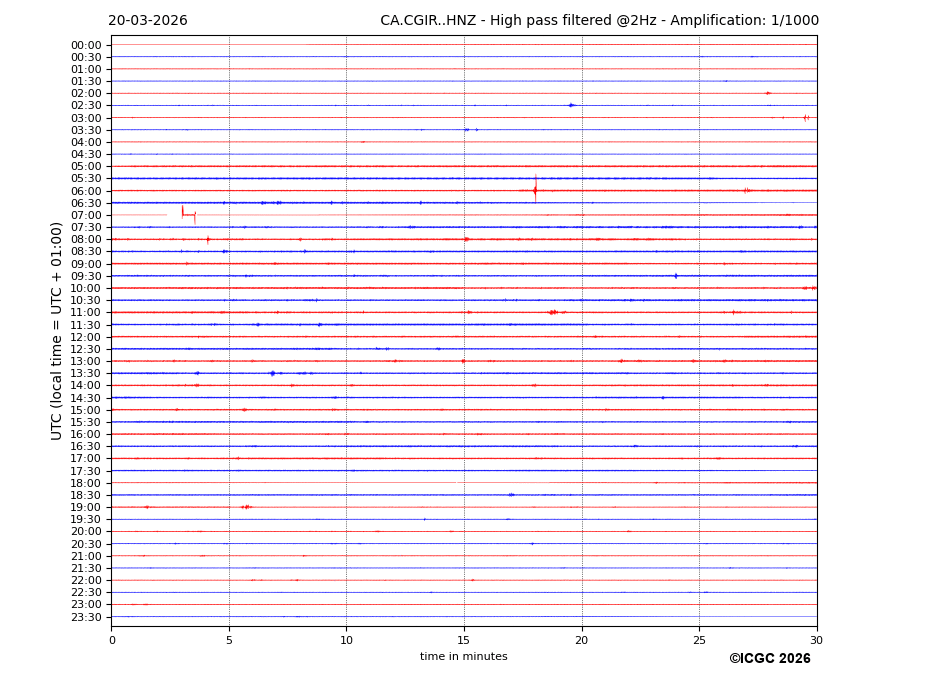The width and height of the screenshot is (927, 696).
Task: Click the x-axis tick labeled 30
Action: click(816, 639)
